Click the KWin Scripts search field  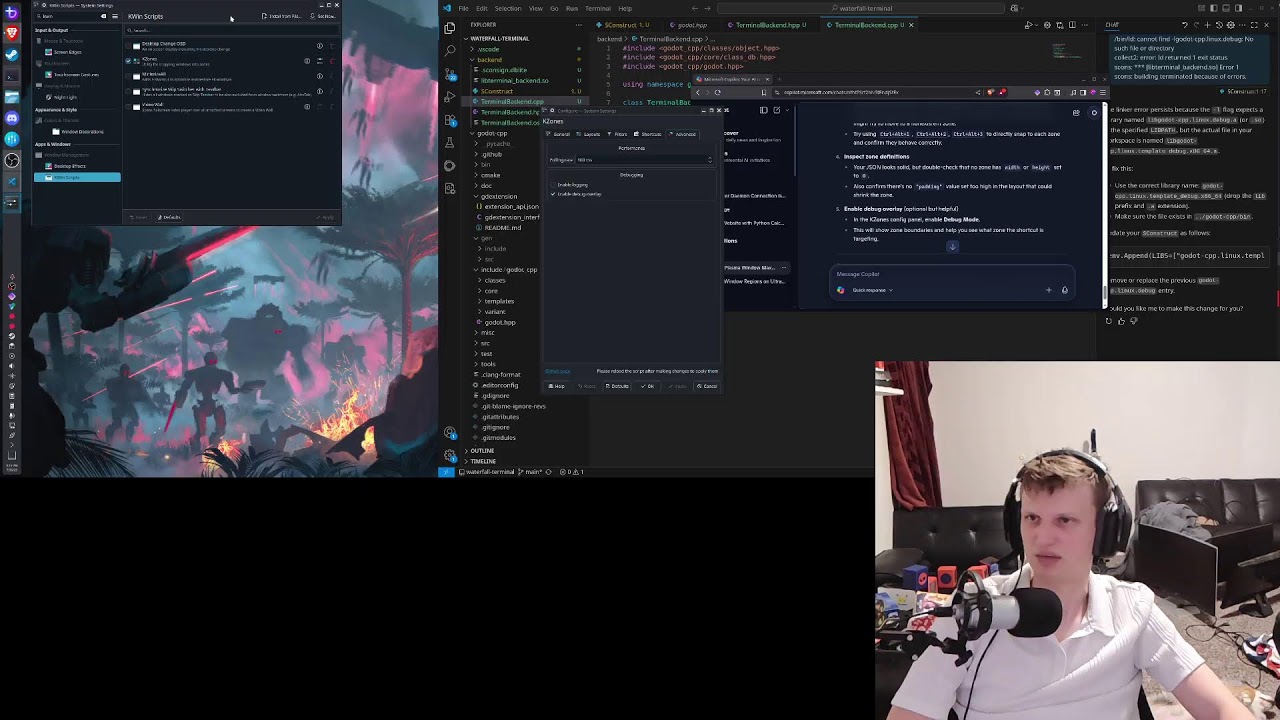click(232, 30)
